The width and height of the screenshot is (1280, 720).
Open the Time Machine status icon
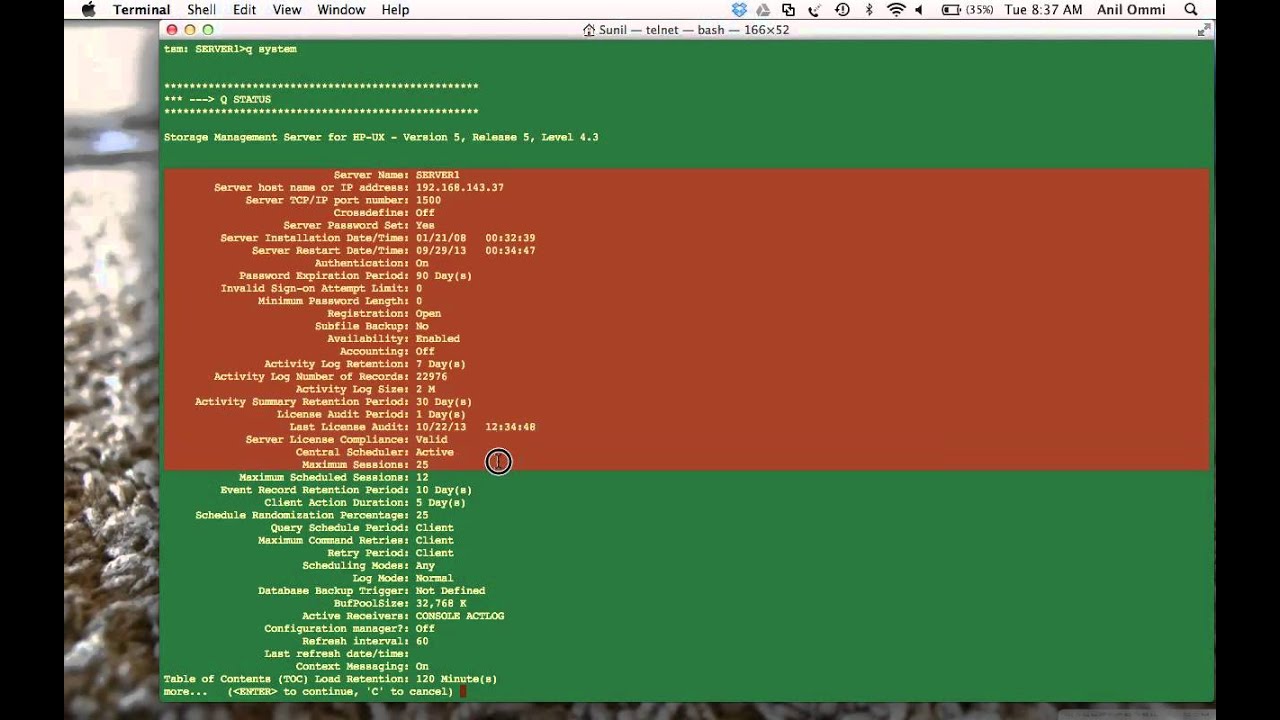pos(842,10)
